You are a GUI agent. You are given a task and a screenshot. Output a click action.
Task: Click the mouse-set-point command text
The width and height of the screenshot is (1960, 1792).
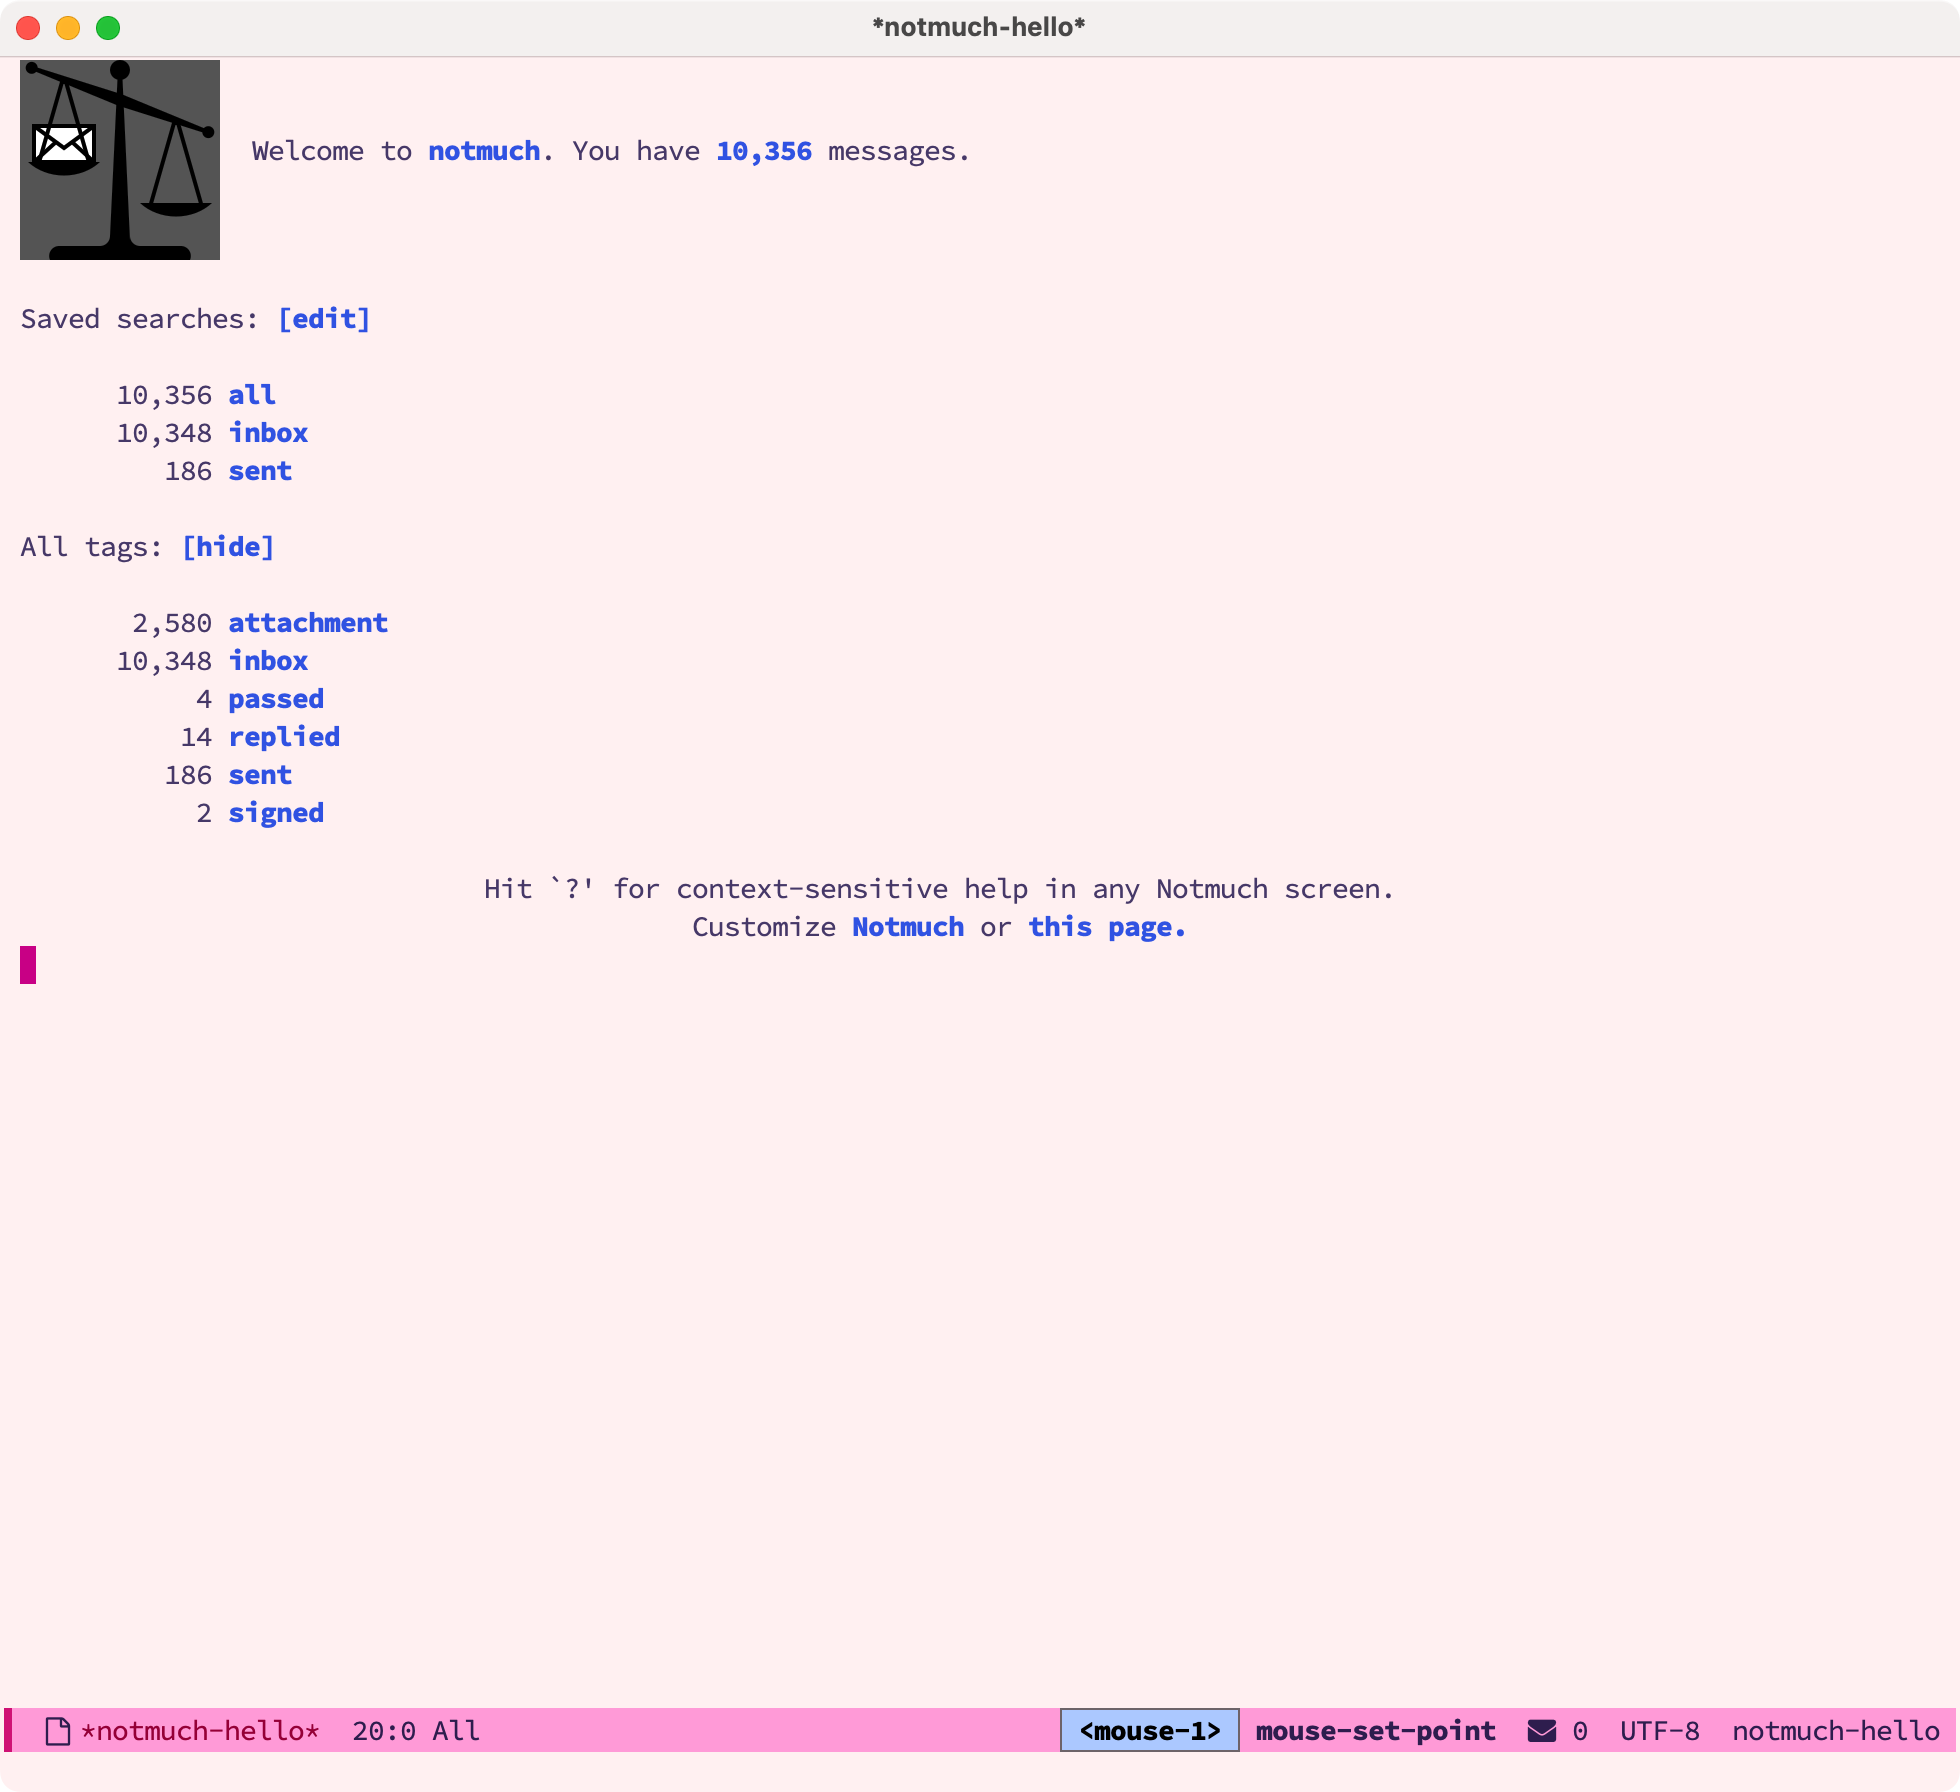click(x=1376, y=1731)
